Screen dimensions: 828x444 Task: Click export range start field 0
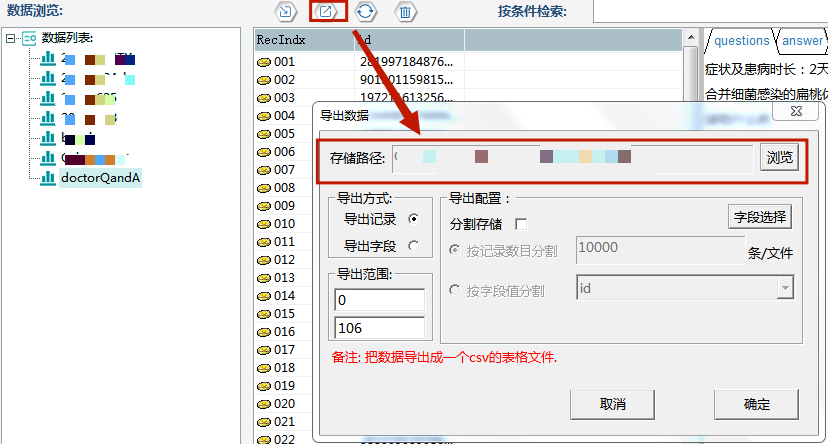(x=380, y=300)
